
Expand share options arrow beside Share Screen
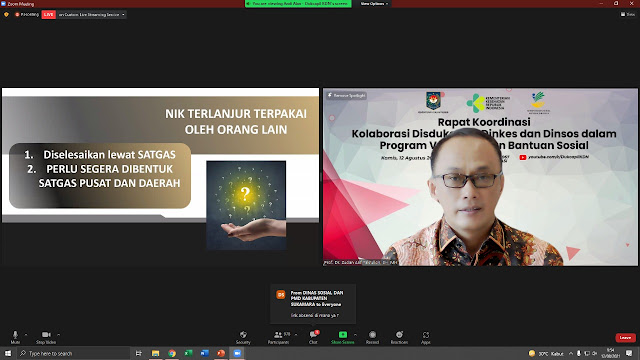(355, 335)
